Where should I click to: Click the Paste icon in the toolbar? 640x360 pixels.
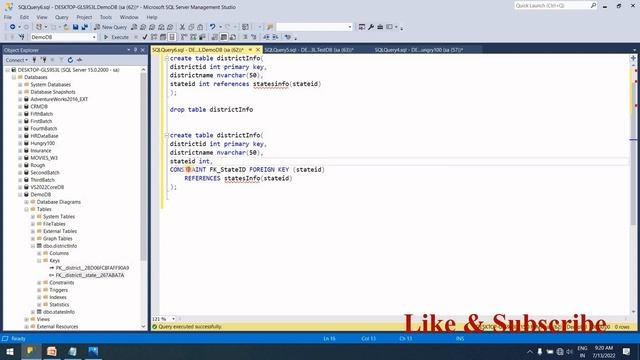(x=200, y=27)
